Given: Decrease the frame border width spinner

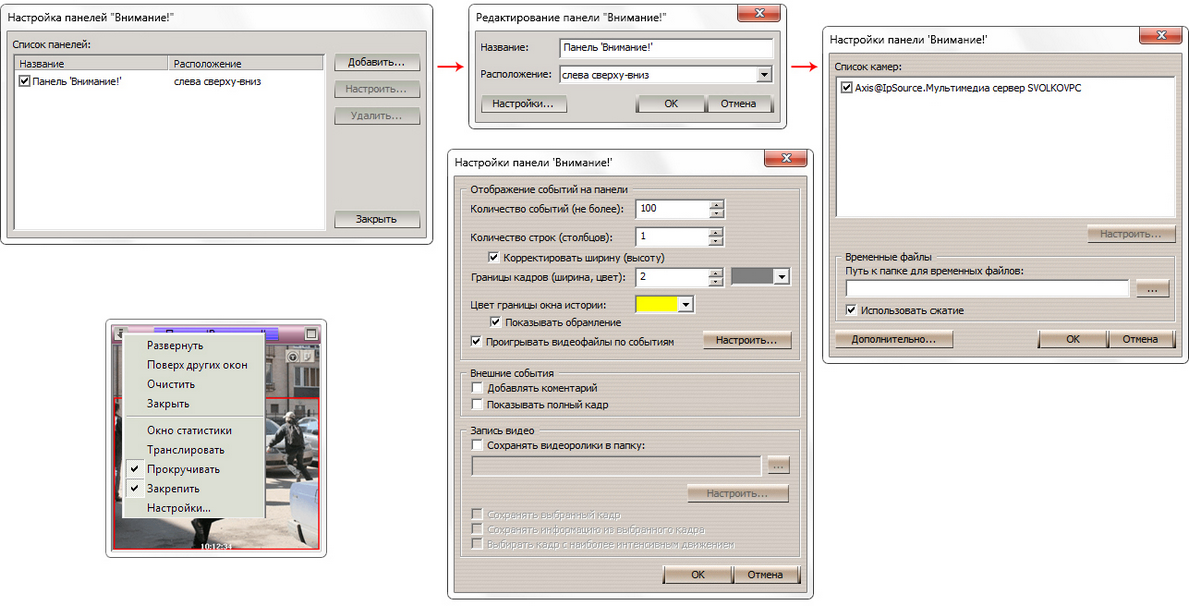Looking at the screenshot, I should click(x=717, y=282).
